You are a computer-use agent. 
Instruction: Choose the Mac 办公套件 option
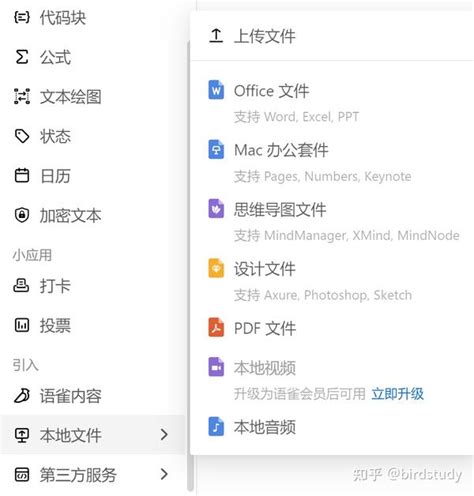pos(332,162)
